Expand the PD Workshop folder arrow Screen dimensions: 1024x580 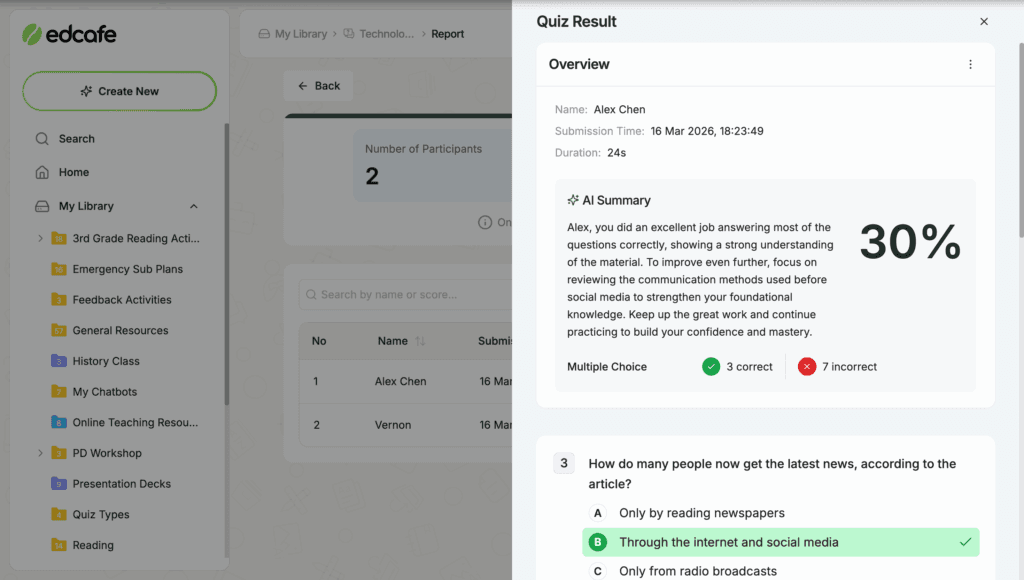click(x=40, y=453)
